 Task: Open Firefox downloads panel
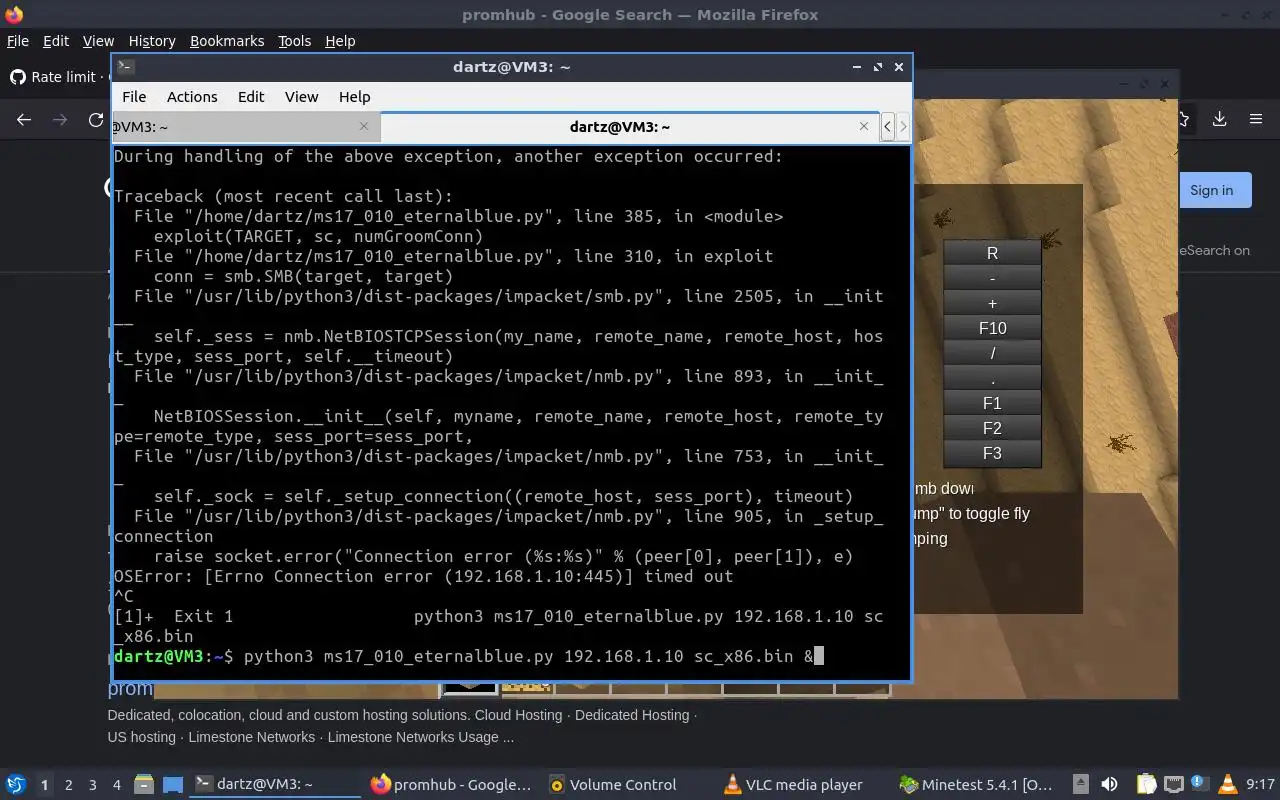1219,119
